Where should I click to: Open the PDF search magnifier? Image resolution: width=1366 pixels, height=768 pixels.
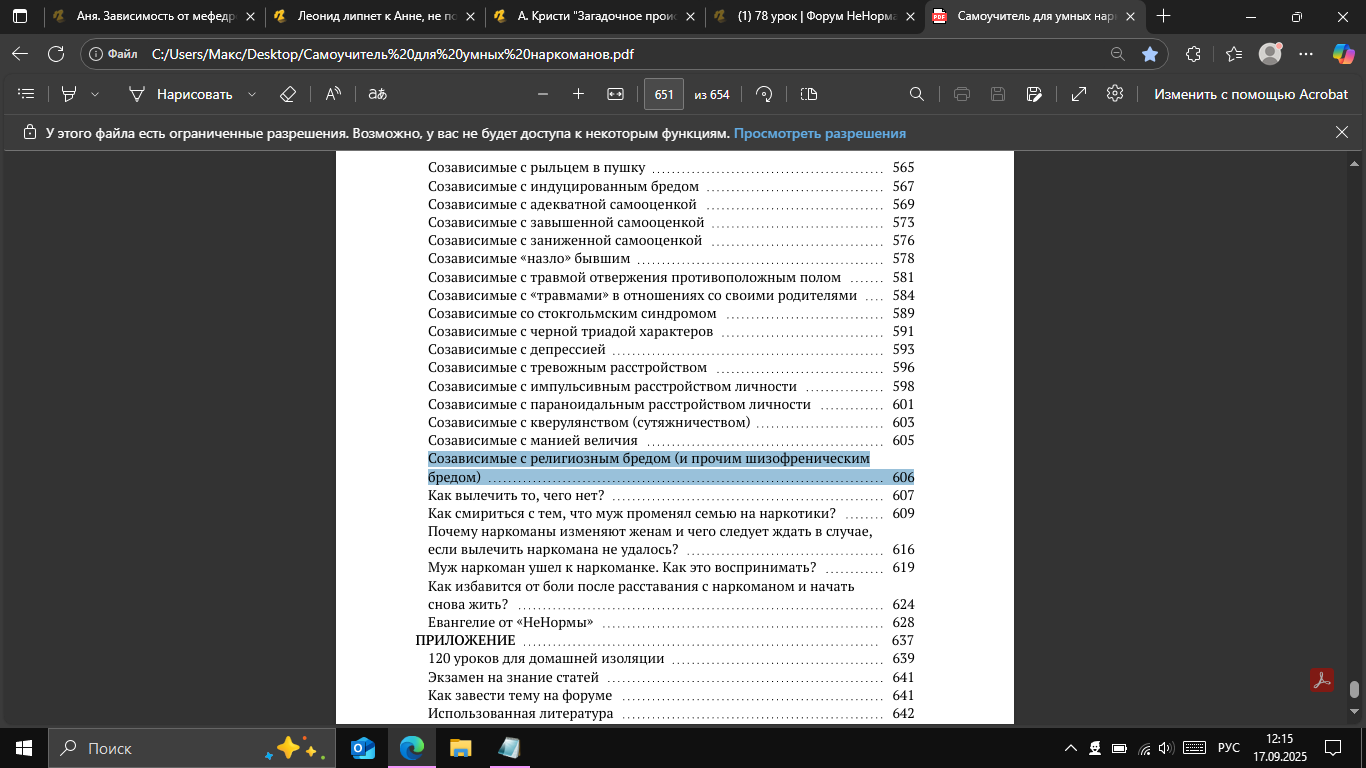click(916, 94)
